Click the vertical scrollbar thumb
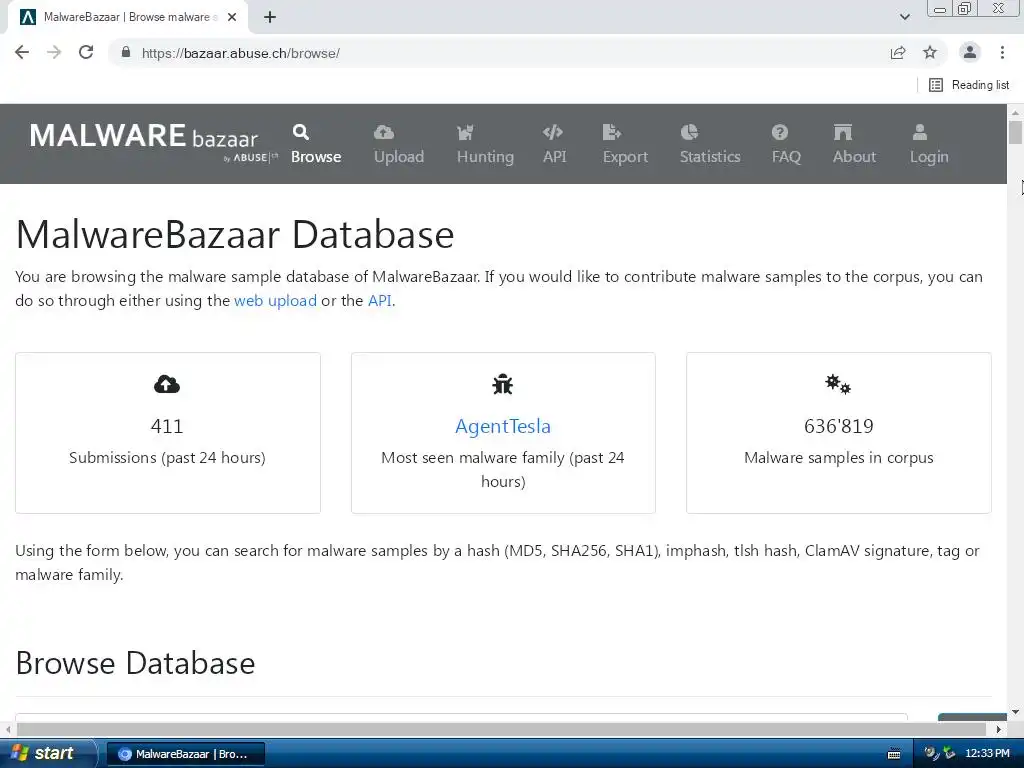Screen dimensions: 1024x768 pos(1015,132)
